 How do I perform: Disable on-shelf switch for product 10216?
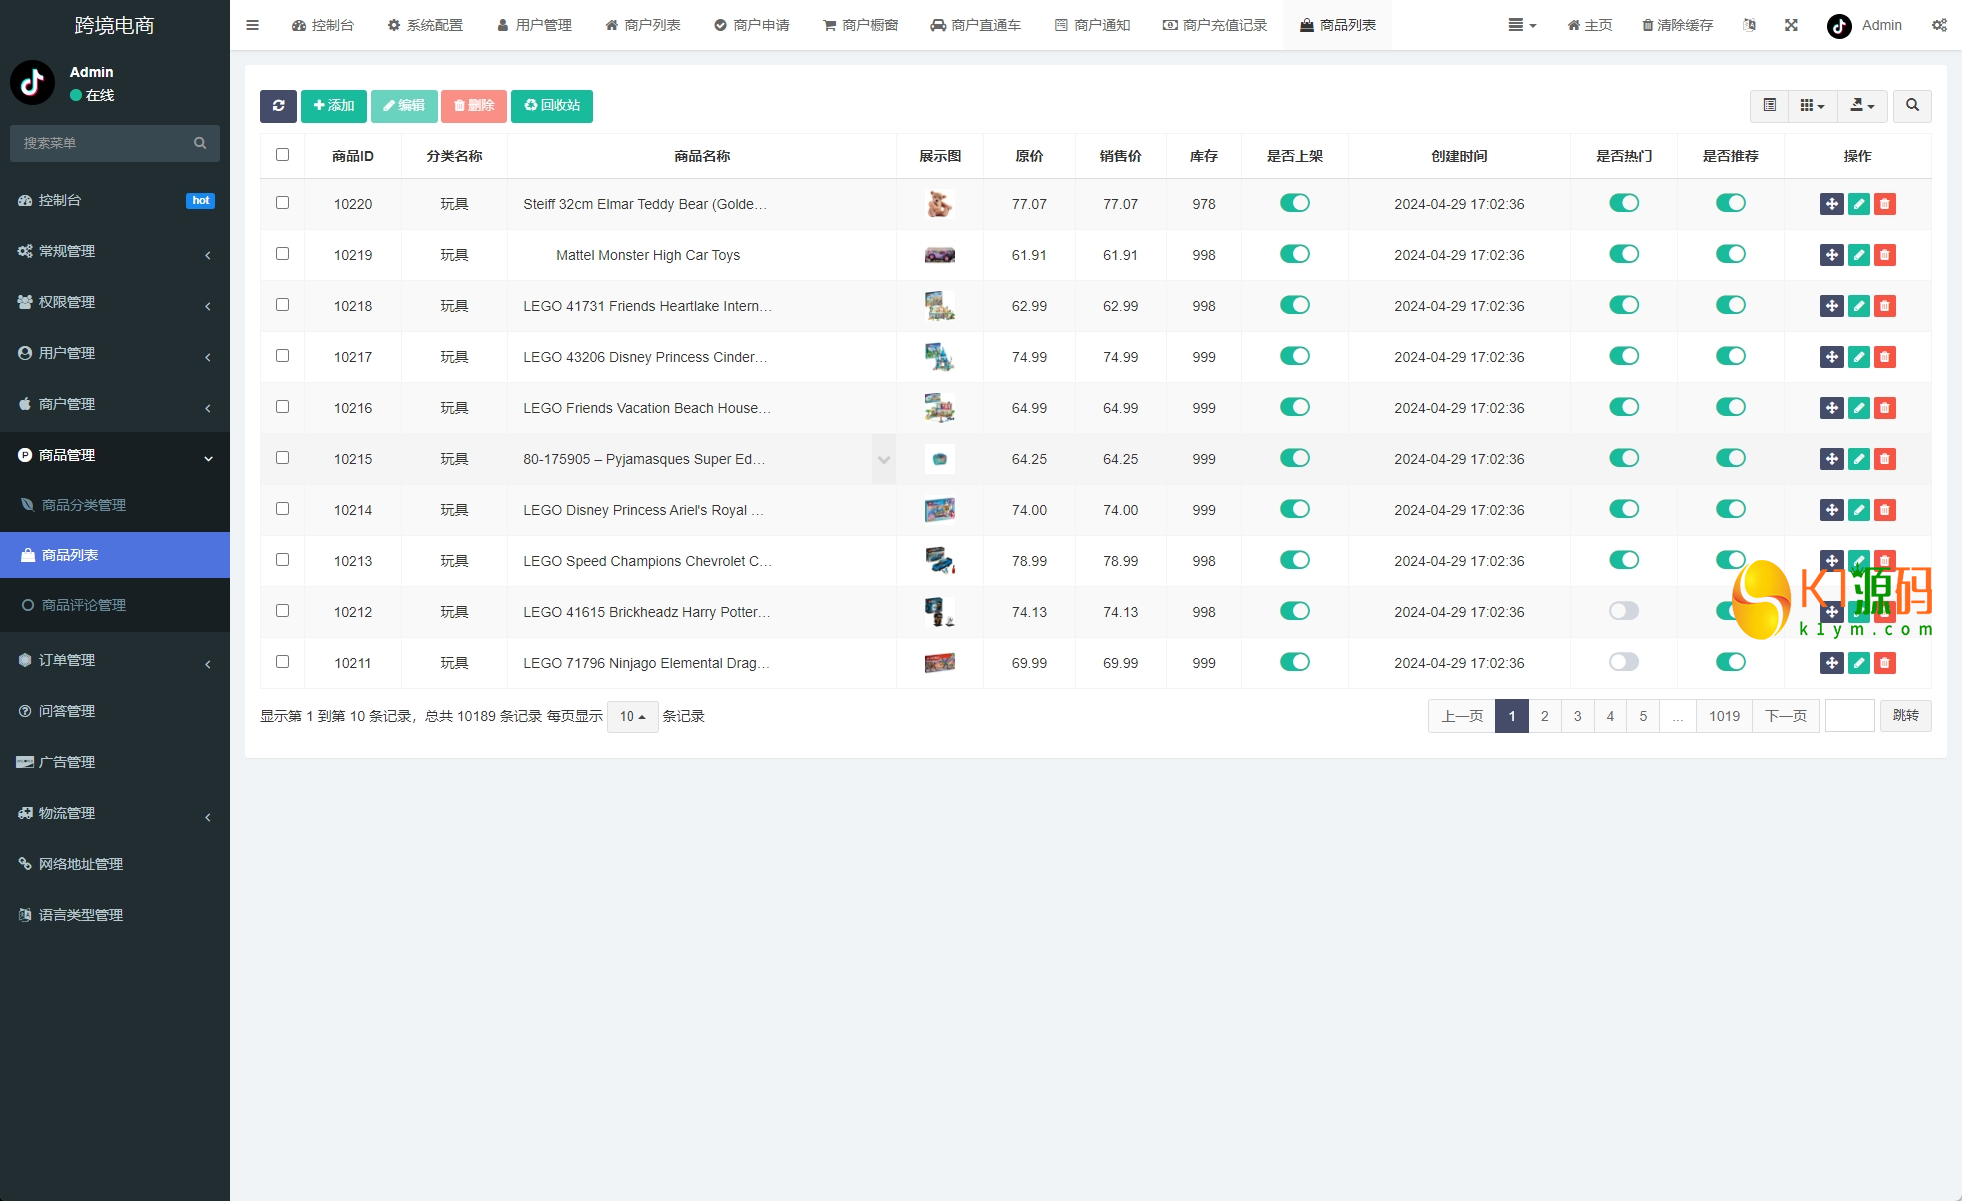pos(1294,407)
